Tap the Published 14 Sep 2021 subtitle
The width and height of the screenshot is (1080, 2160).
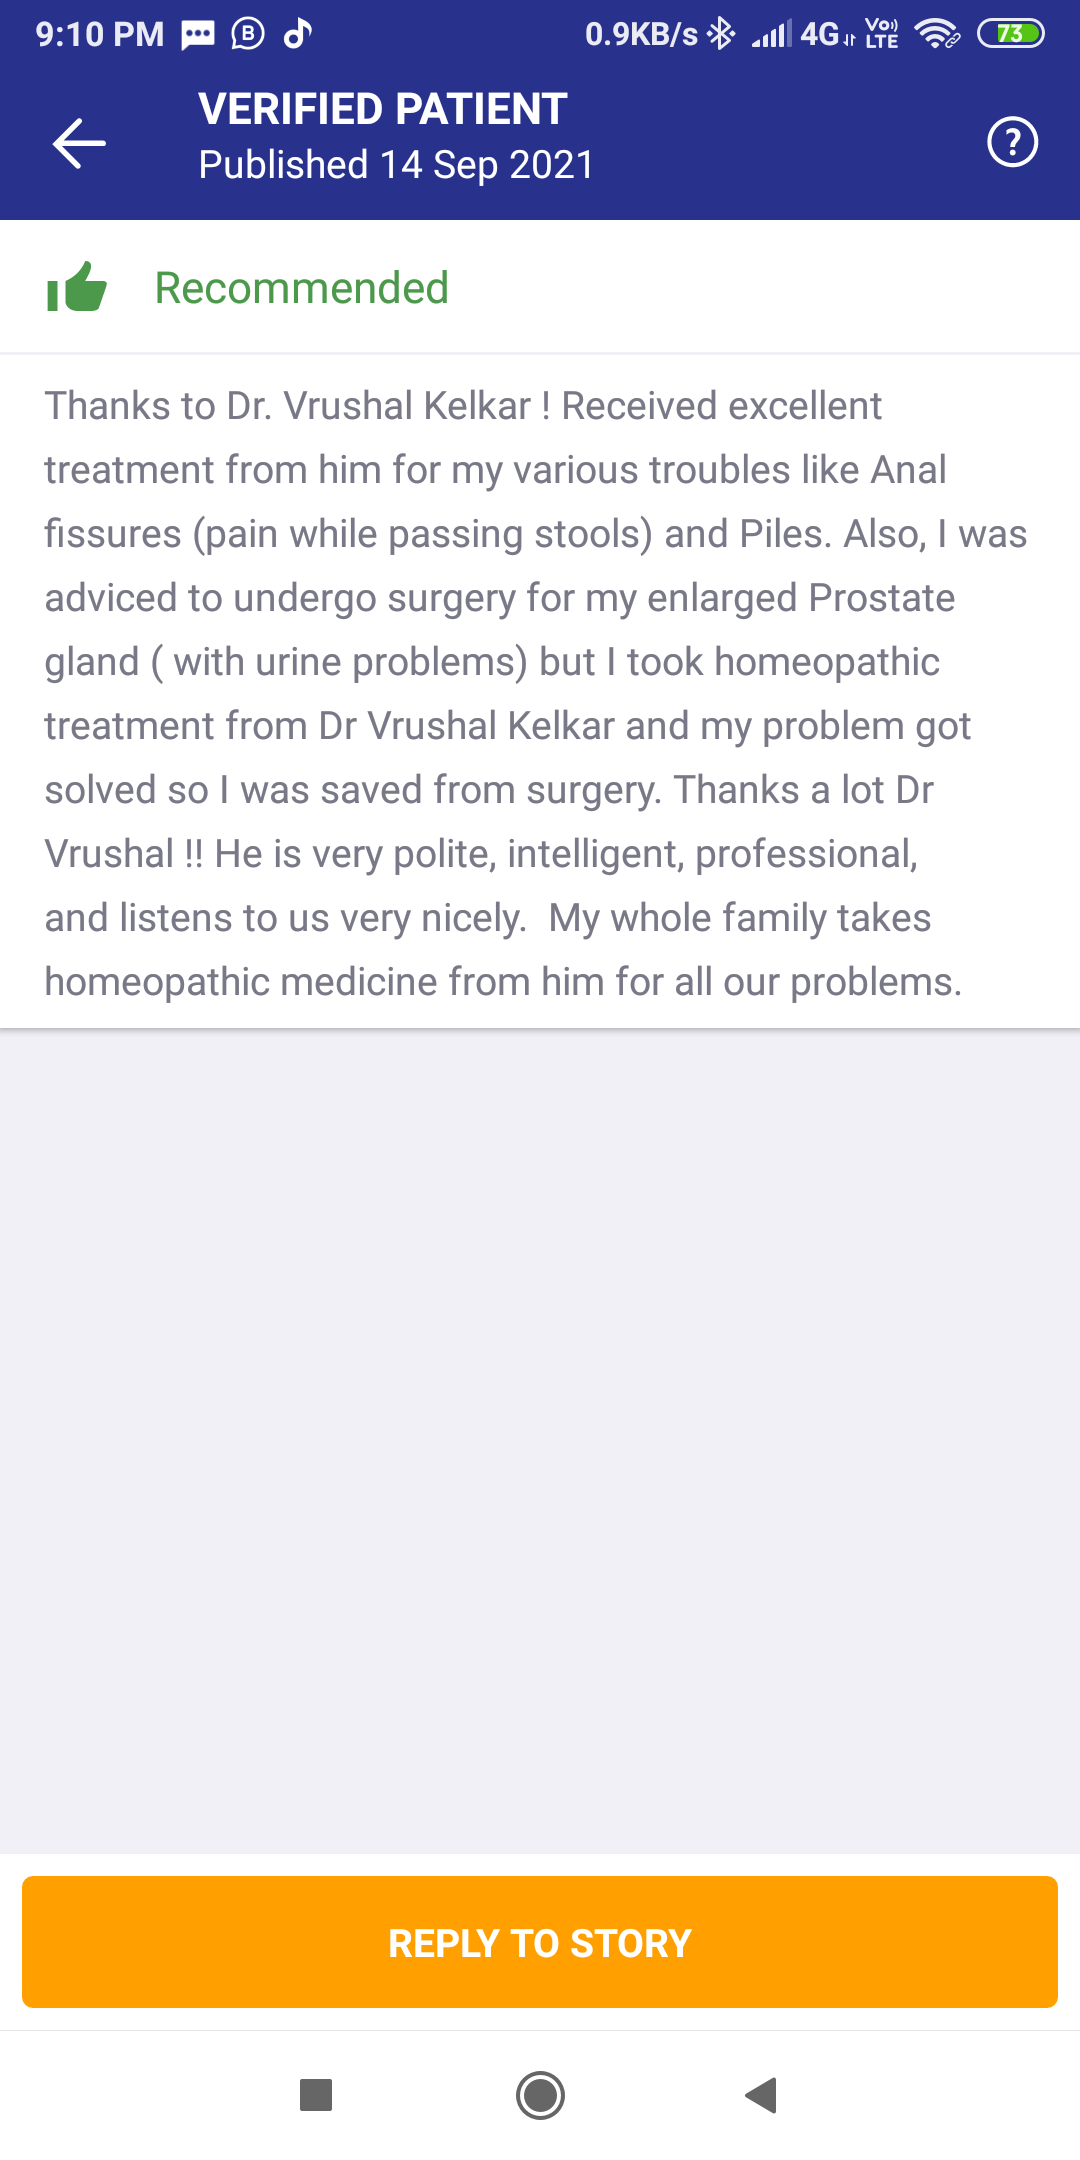click(x=396, y=165)
